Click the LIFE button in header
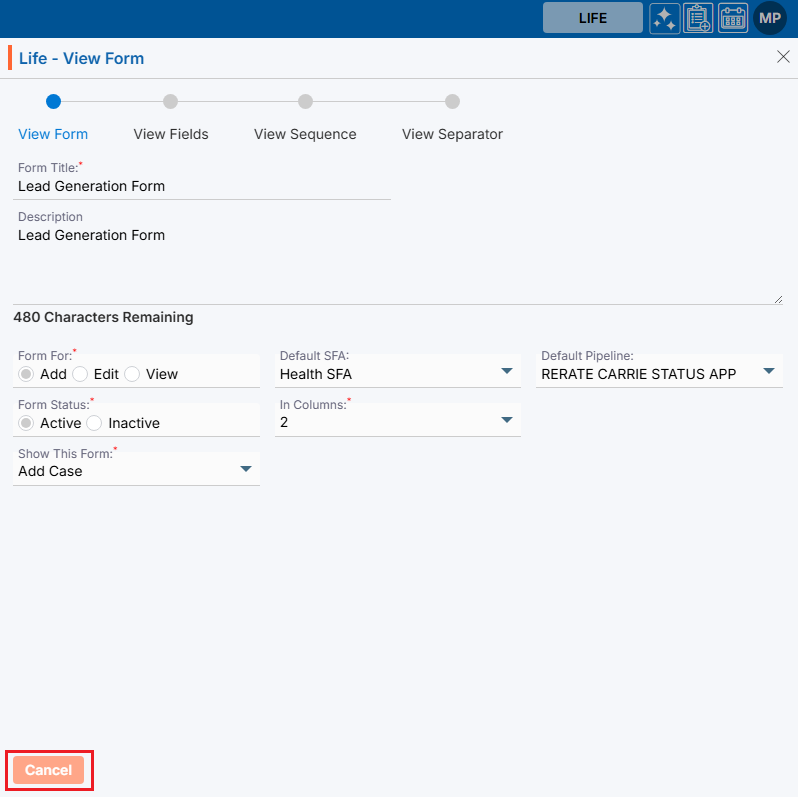 [593, 18]
